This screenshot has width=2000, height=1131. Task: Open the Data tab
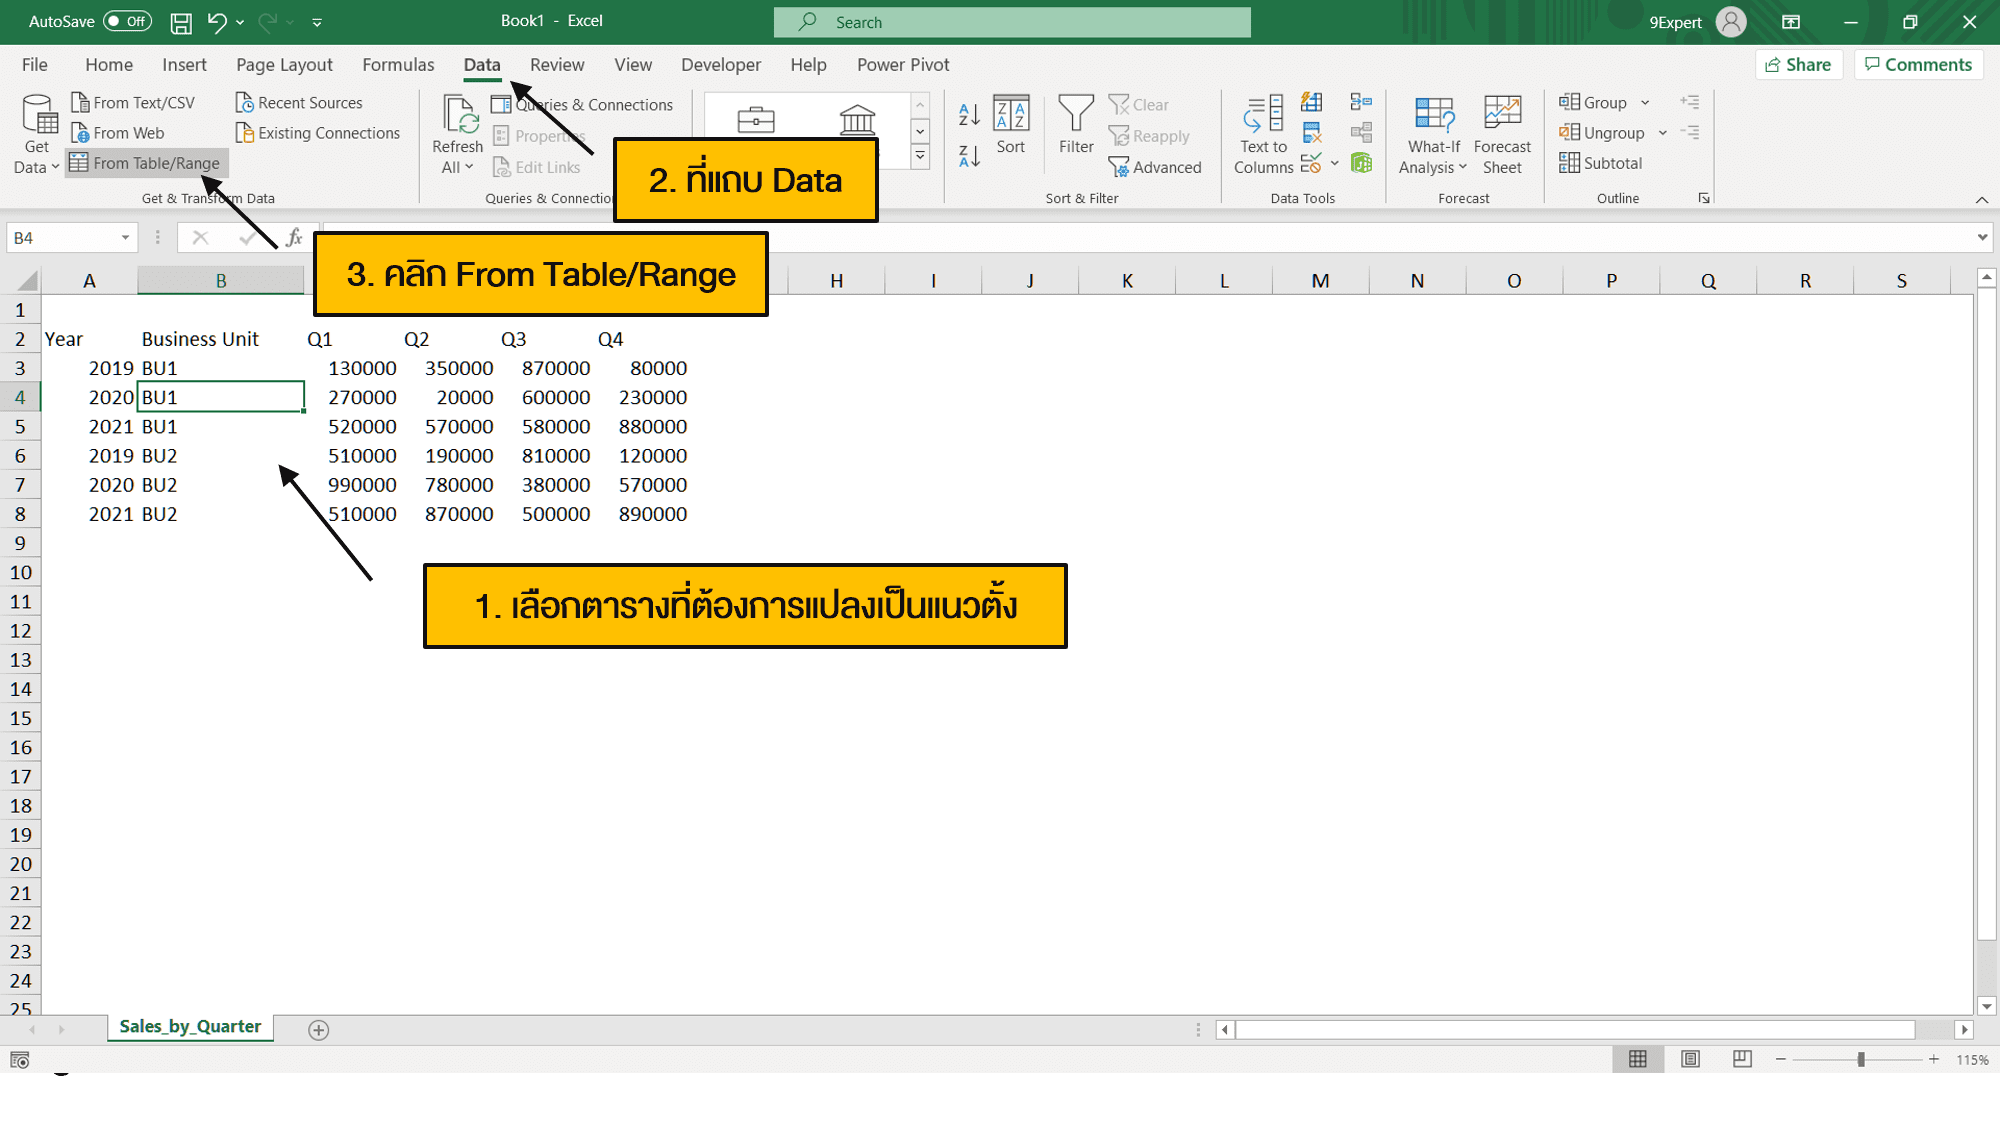481,65
